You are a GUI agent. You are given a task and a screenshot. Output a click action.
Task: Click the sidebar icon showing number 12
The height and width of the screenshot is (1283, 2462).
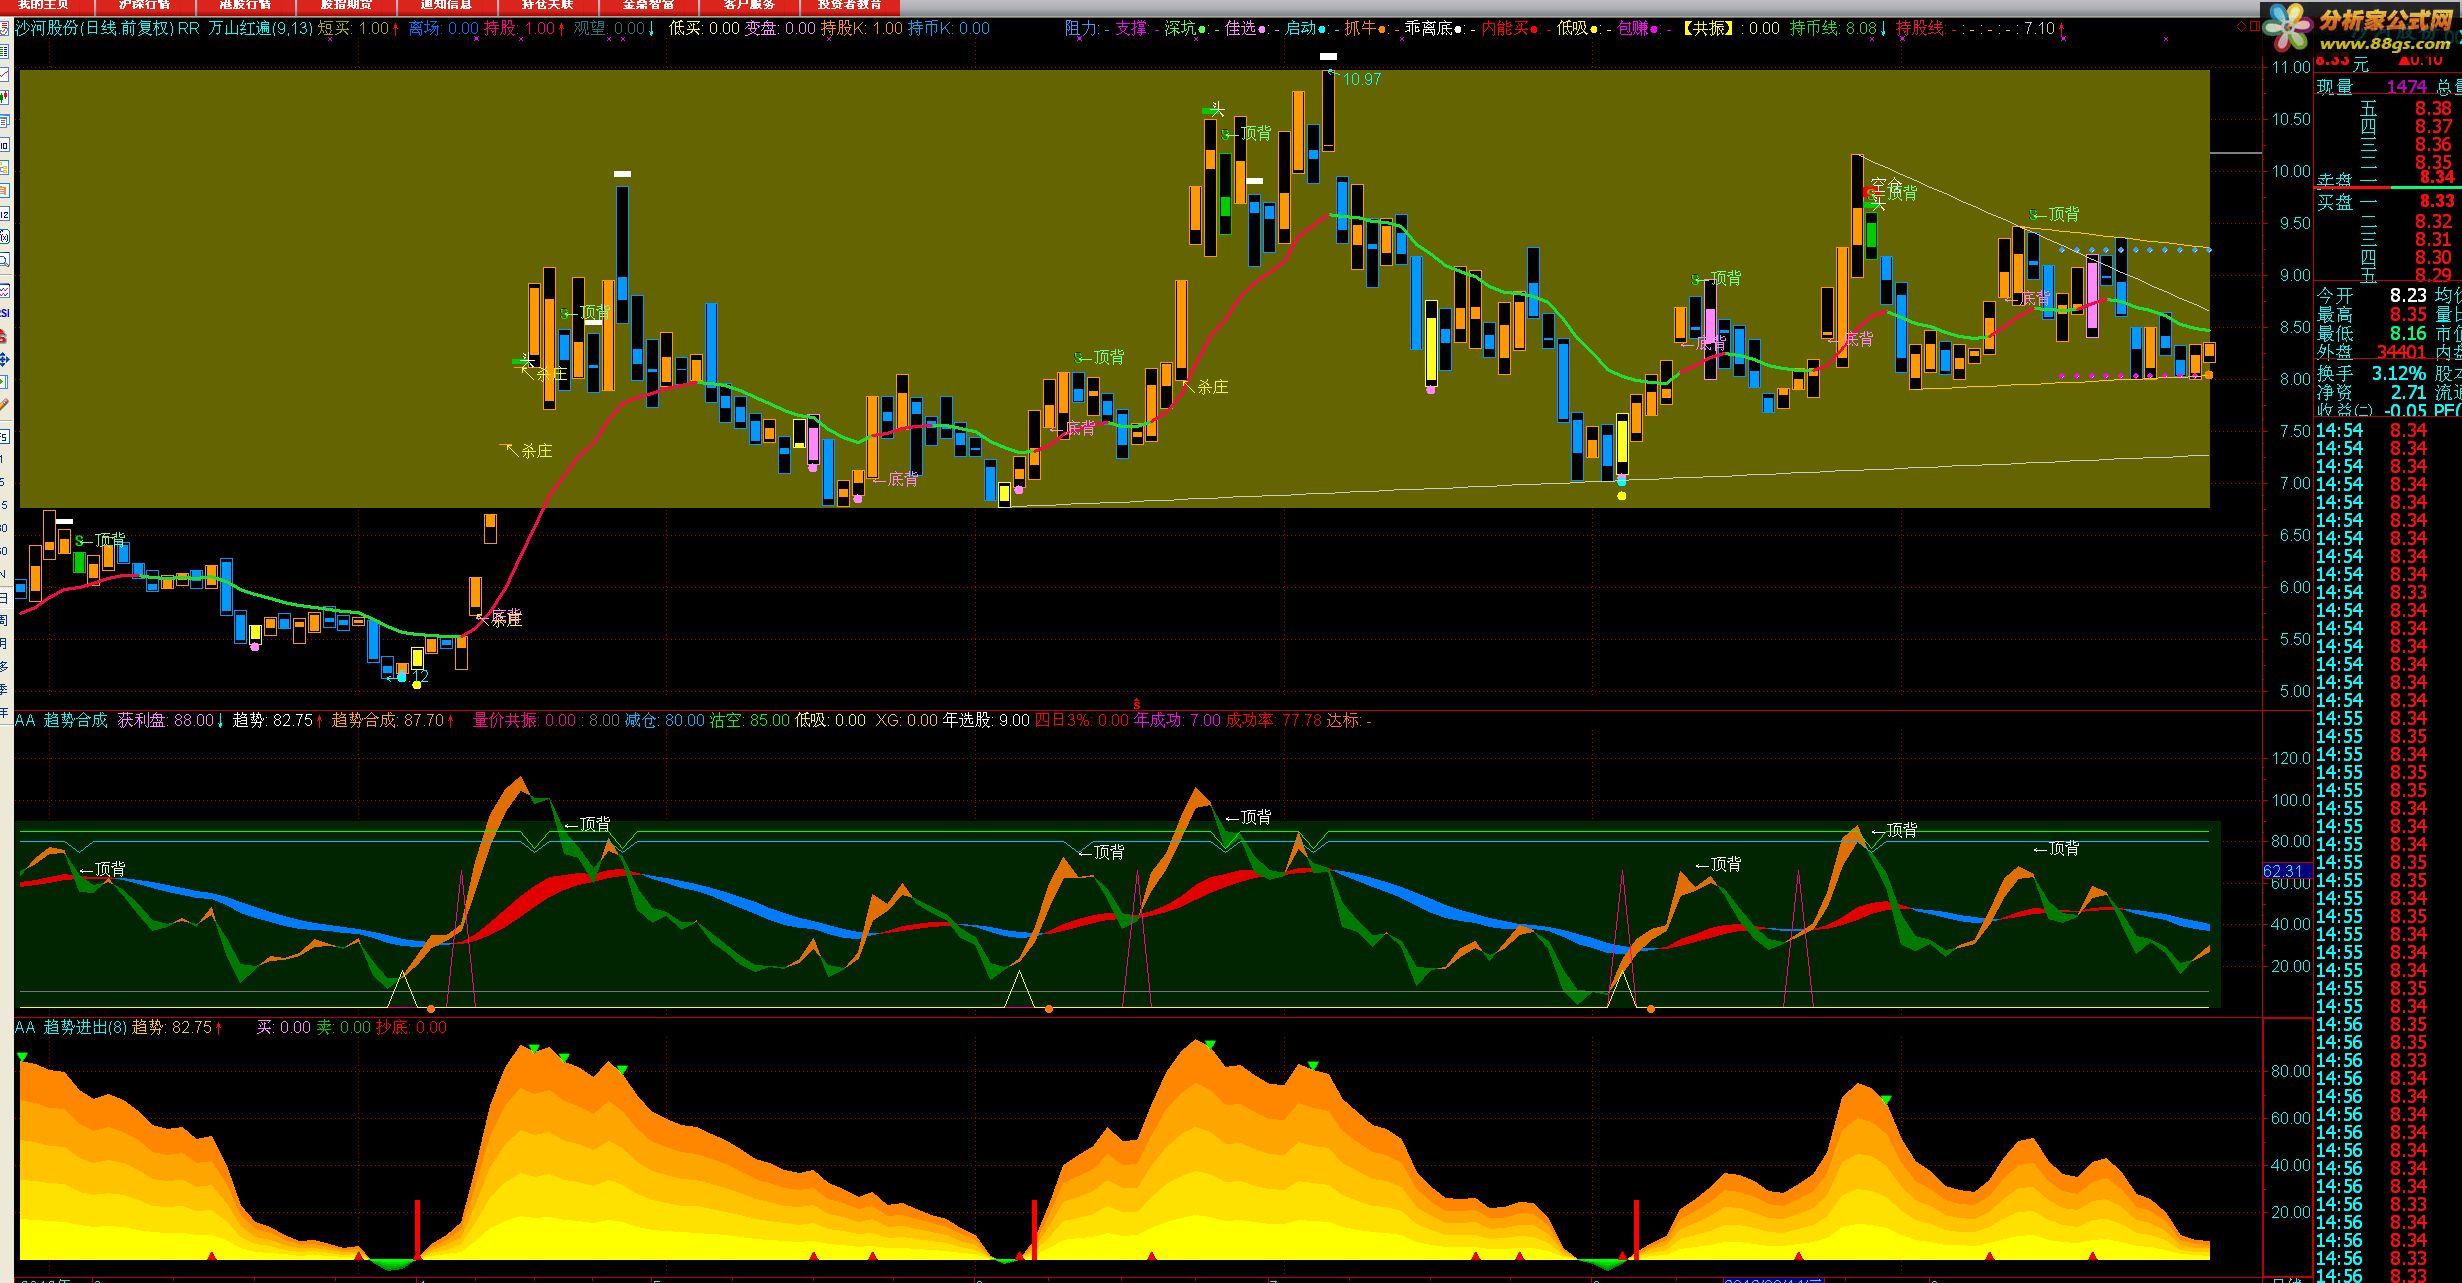4,214
